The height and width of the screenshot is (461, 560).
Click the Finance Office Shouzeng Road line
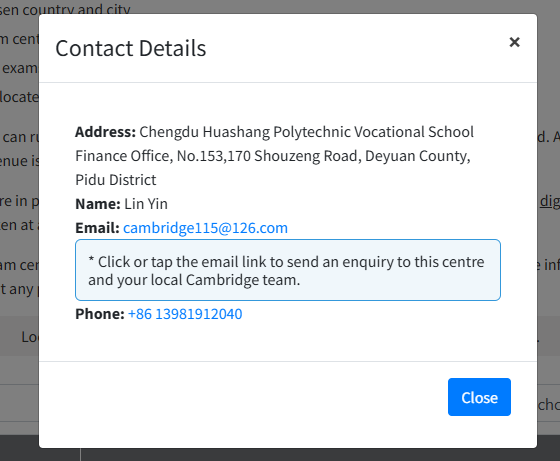pos(273,156)
